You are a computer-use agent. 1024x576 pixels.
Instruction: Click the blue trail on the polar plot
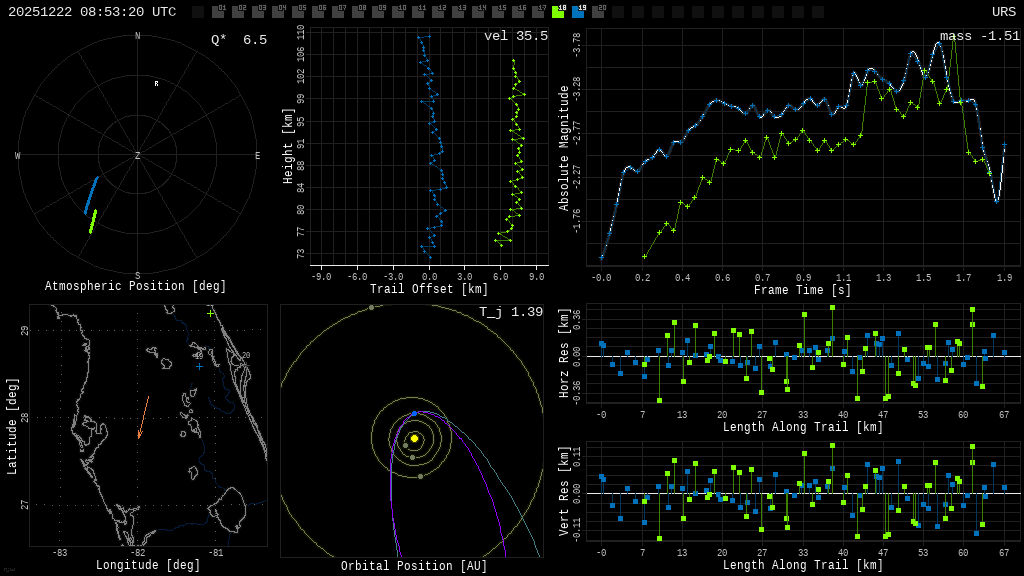click(91, 195)
